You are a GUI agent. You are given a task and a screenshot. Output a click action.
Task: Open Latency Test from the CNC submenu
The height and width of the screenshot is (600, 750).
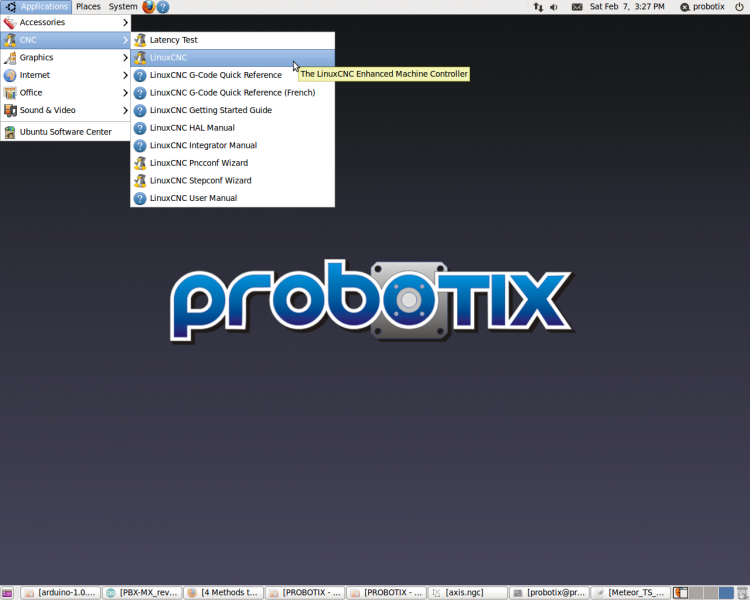point(232,40)
